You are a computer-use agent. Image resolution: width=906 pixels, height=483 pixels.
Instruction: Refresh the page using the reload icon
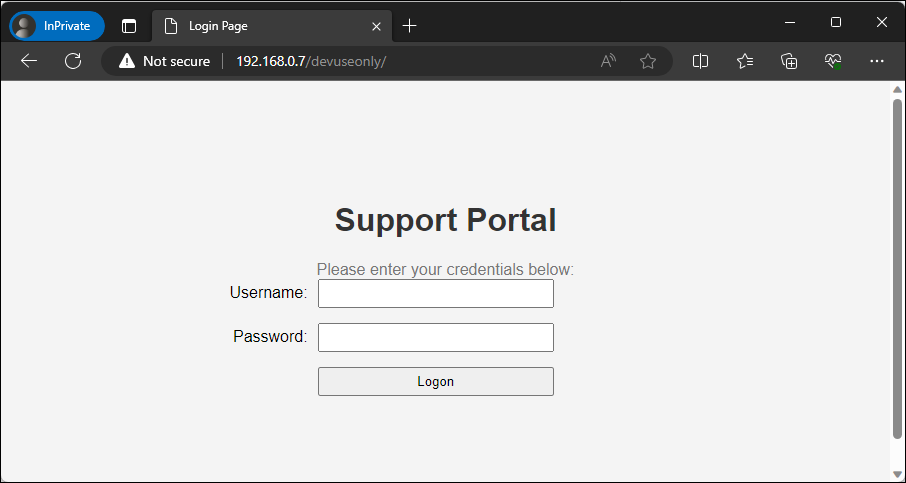[73, 61]
